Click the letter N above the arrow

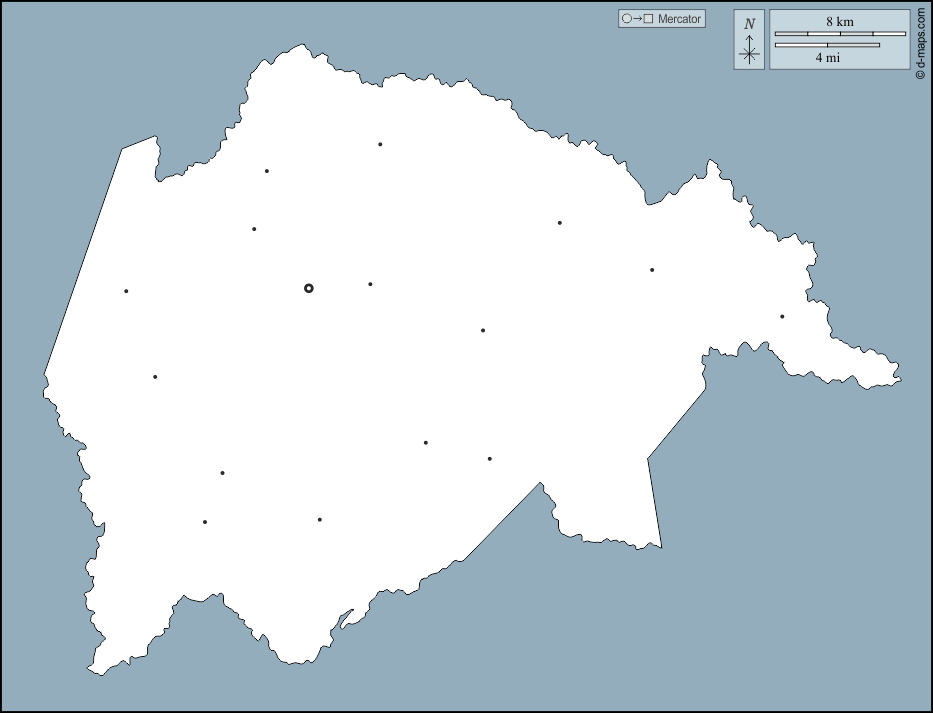click(x=749, y=24)
